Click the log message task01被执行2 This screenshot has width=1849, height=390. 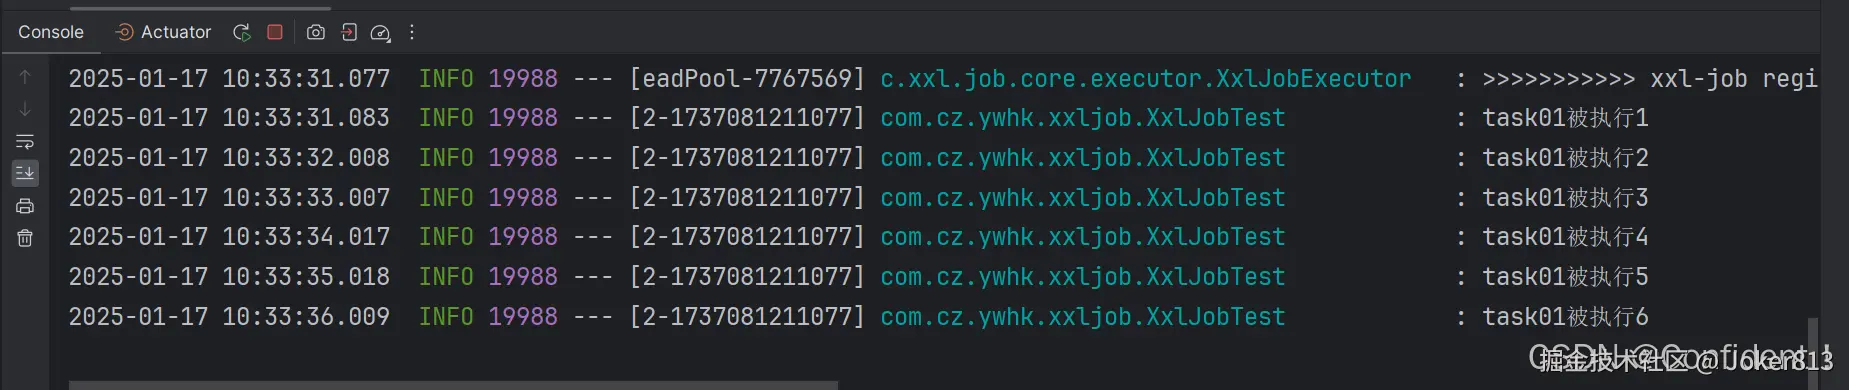coord(1565,158)
